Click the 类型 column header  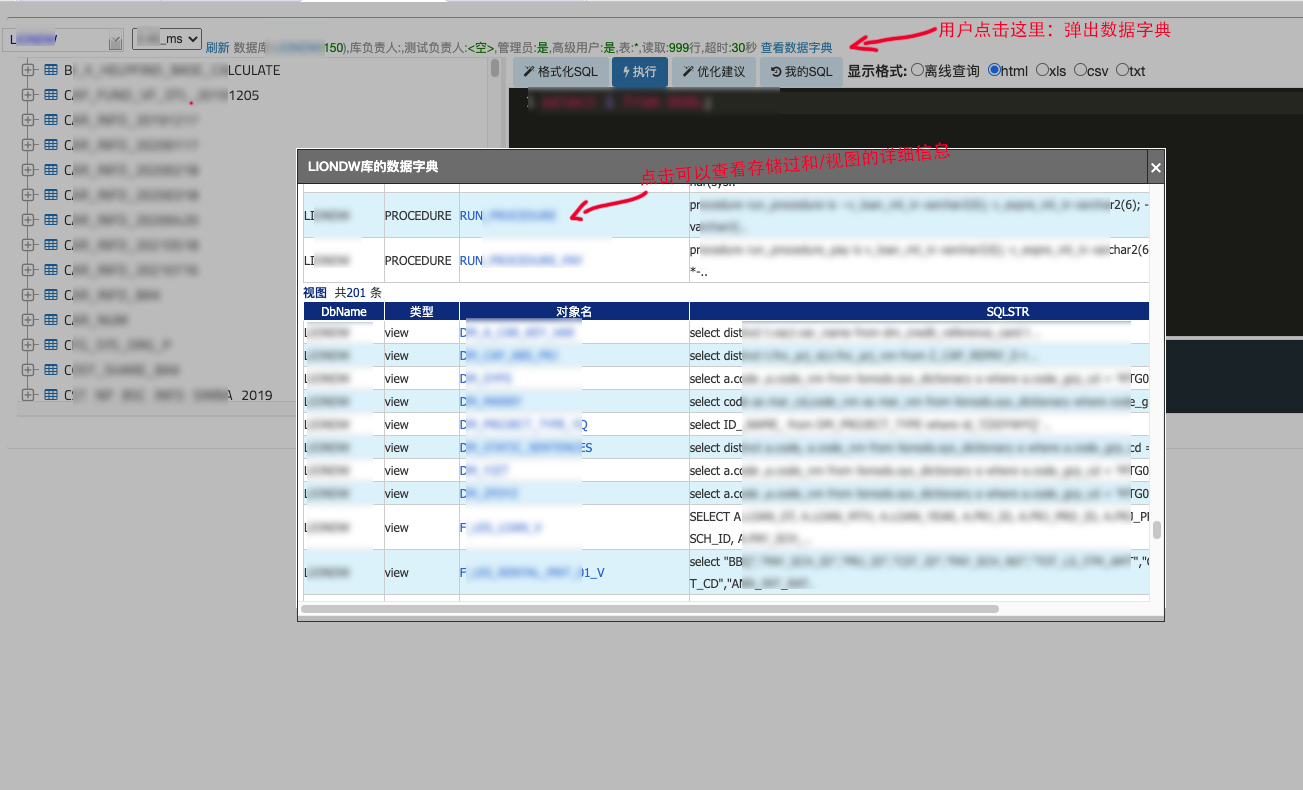422,311
